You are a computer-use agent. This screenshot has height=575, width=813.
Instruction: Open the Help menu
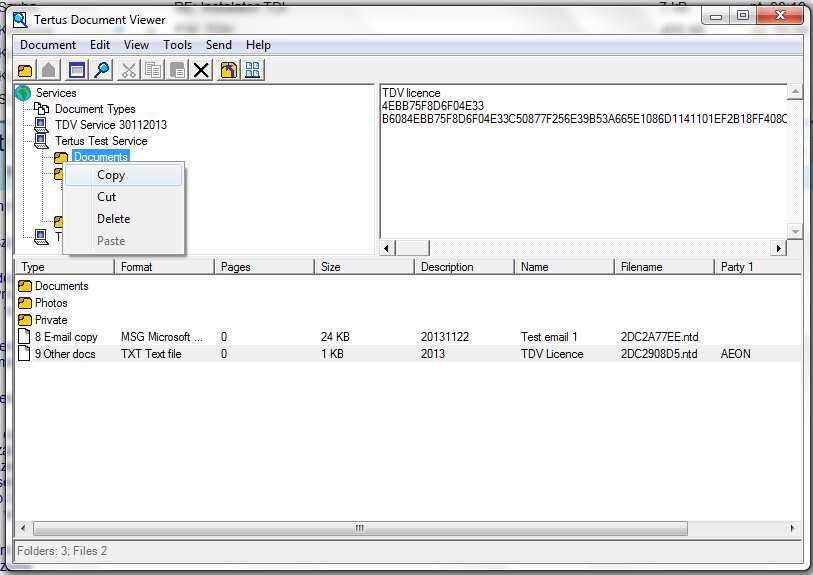tap(258, 45)
